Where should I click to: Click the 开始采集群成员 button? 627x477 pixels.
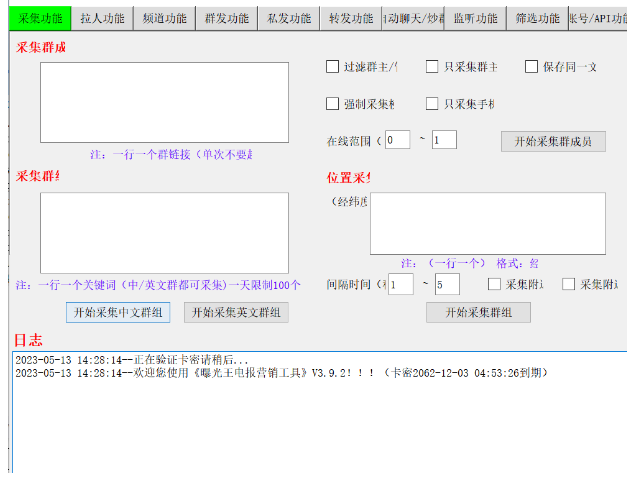[553, 141]
